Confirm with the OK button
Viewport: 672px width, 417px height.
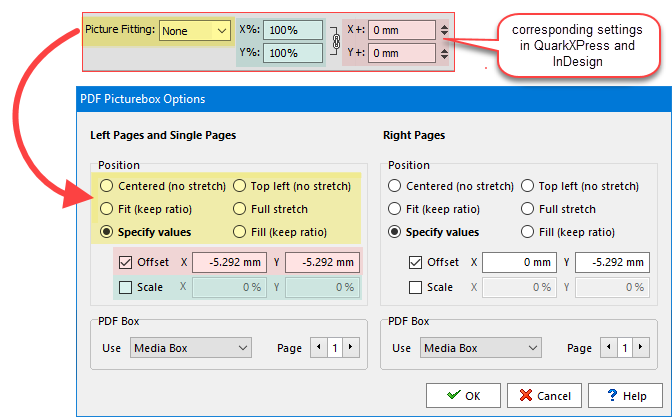coord(463,396)
